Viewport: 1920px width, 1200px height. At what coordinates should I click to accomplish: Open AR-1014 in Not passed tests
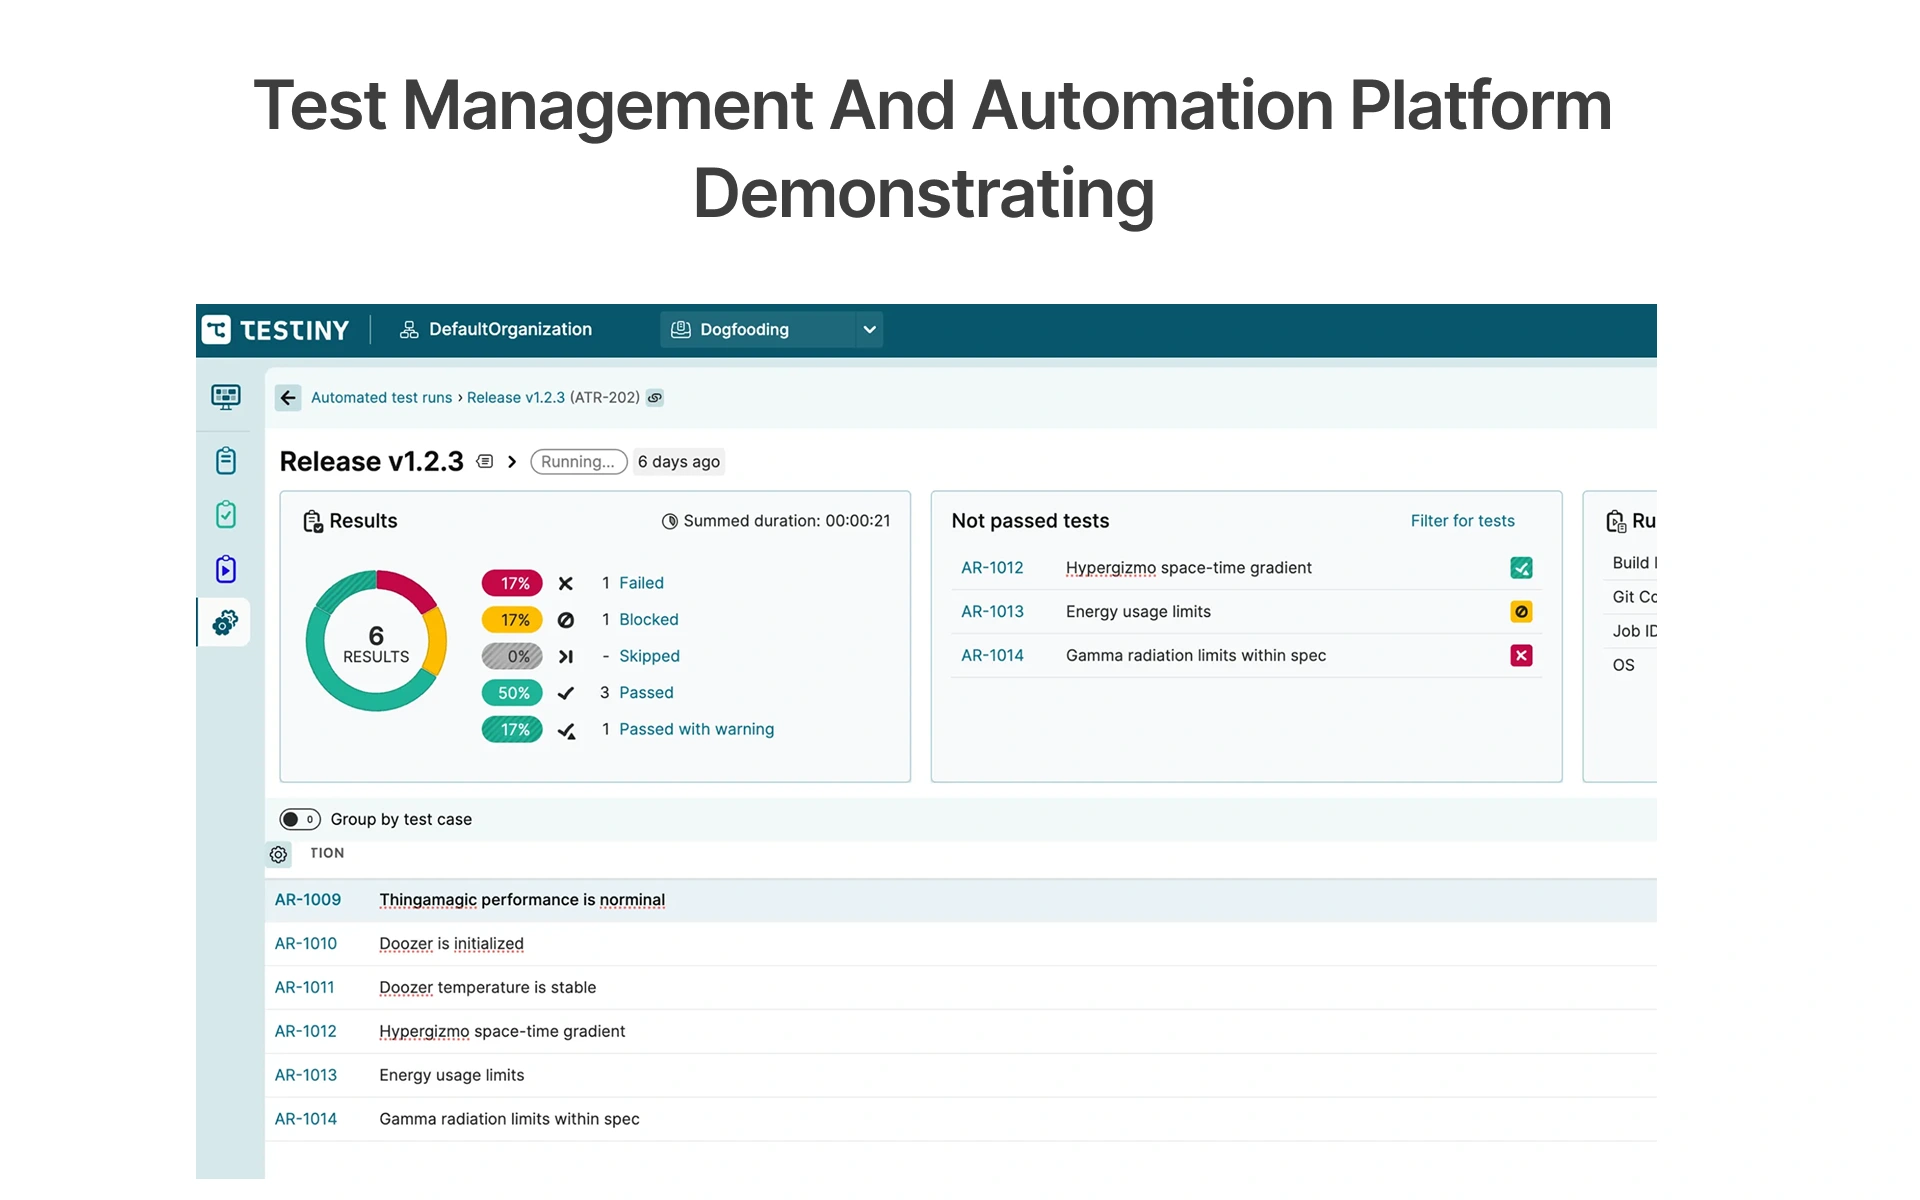[x=992, y=656]
